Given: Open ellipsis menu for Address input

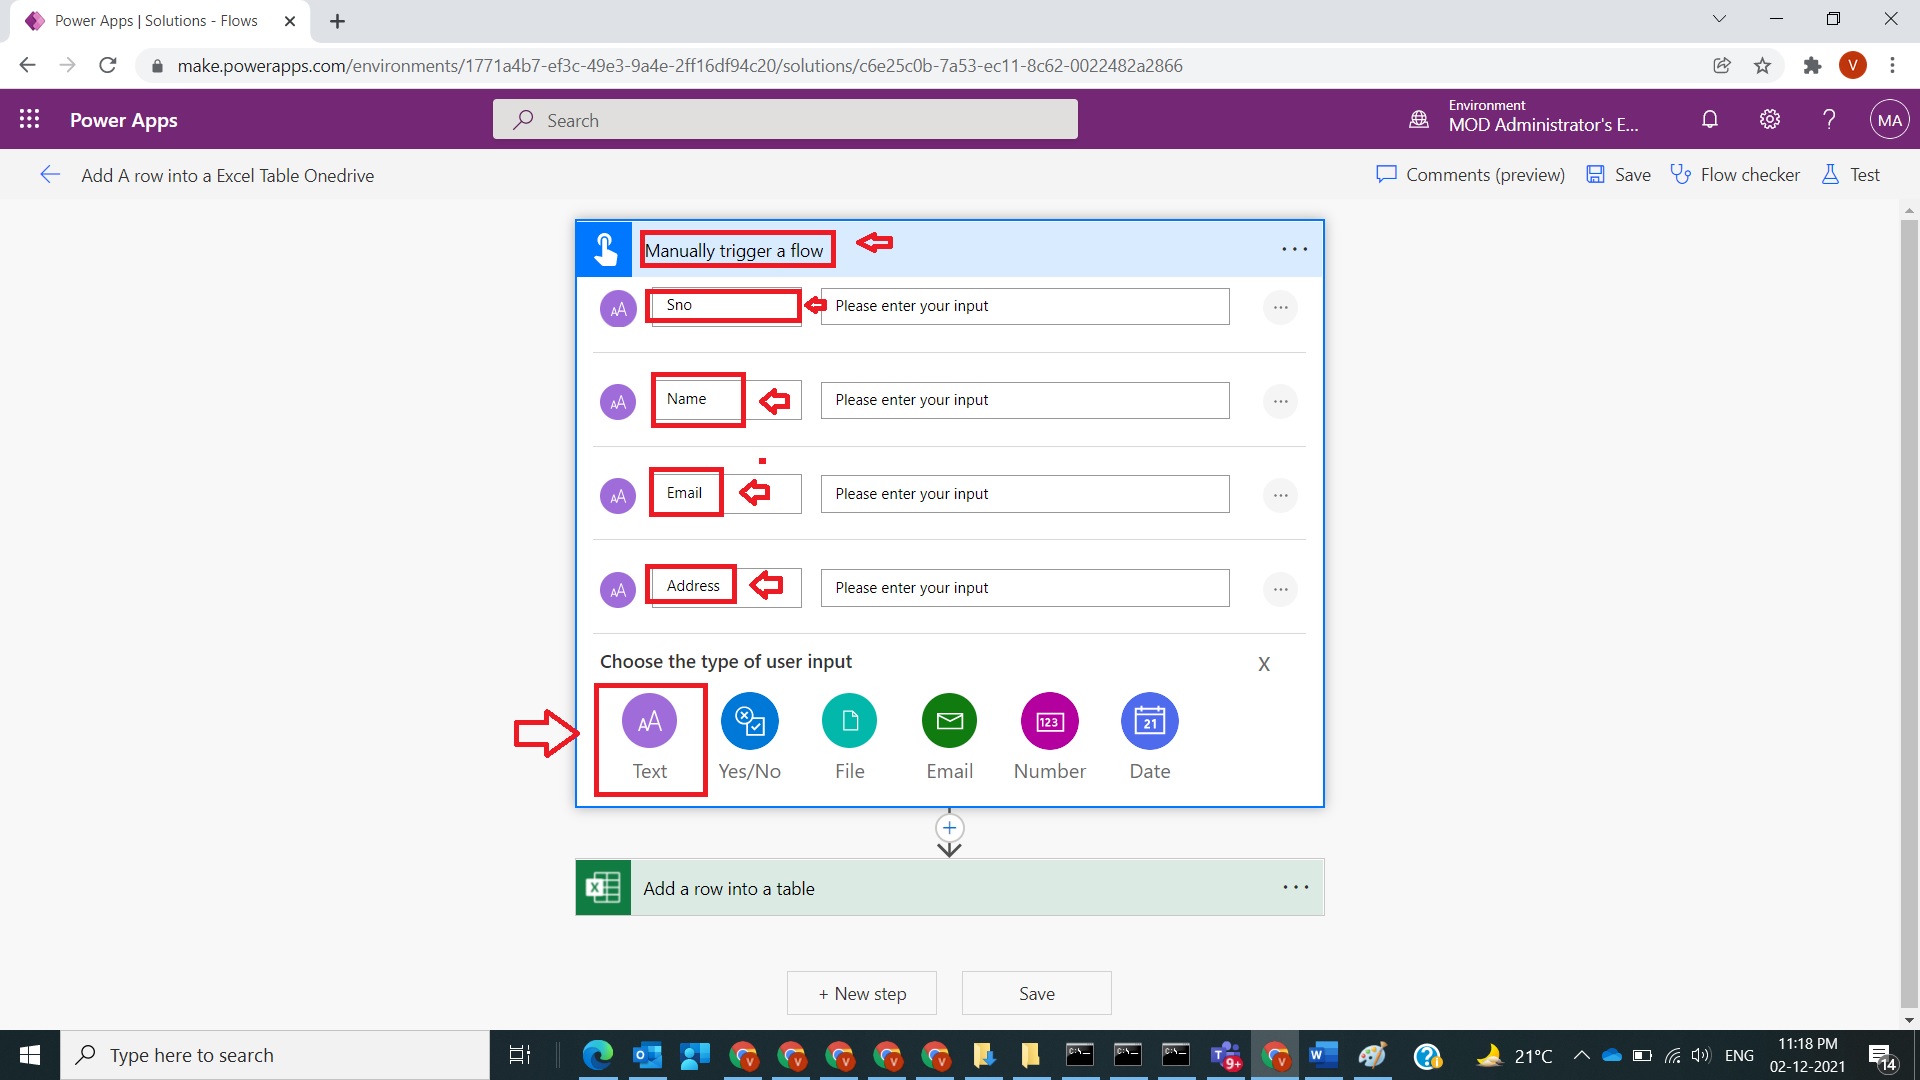Looking at the screenshot, I should pos(1280,589).
